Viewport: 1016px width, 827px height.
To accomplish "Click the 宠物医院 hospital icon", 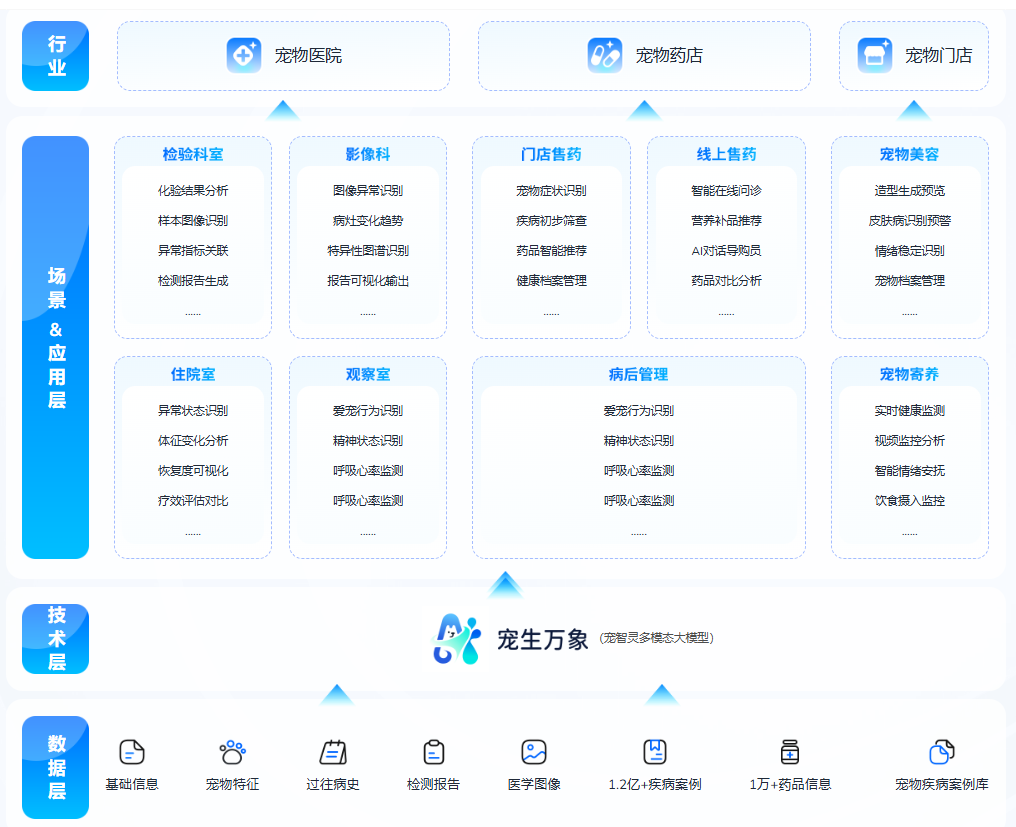I will click(x=243, y=56).
